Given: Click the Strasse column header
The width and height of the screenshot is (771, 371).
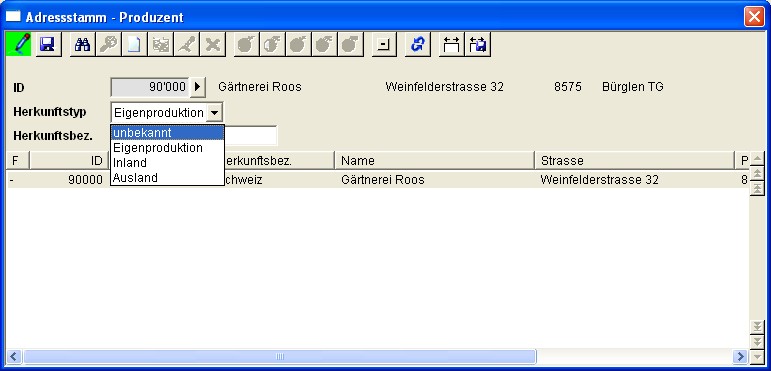Looking at the screenshot, I should (x=634, y=161).
